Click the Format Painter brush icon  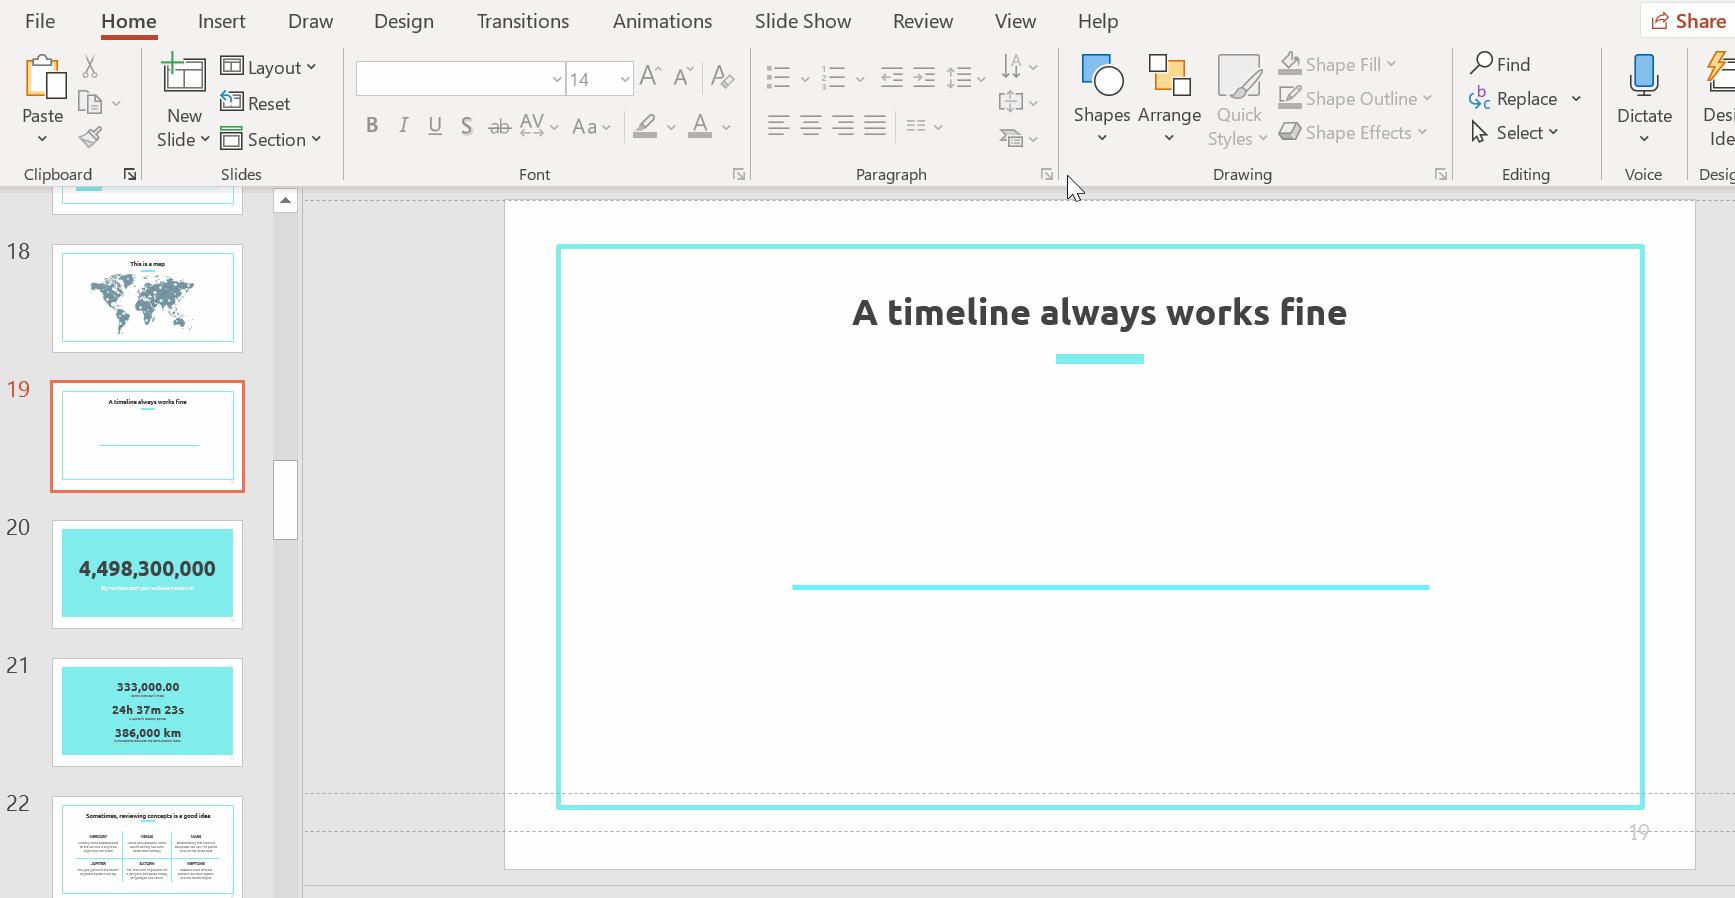(90, 137)
